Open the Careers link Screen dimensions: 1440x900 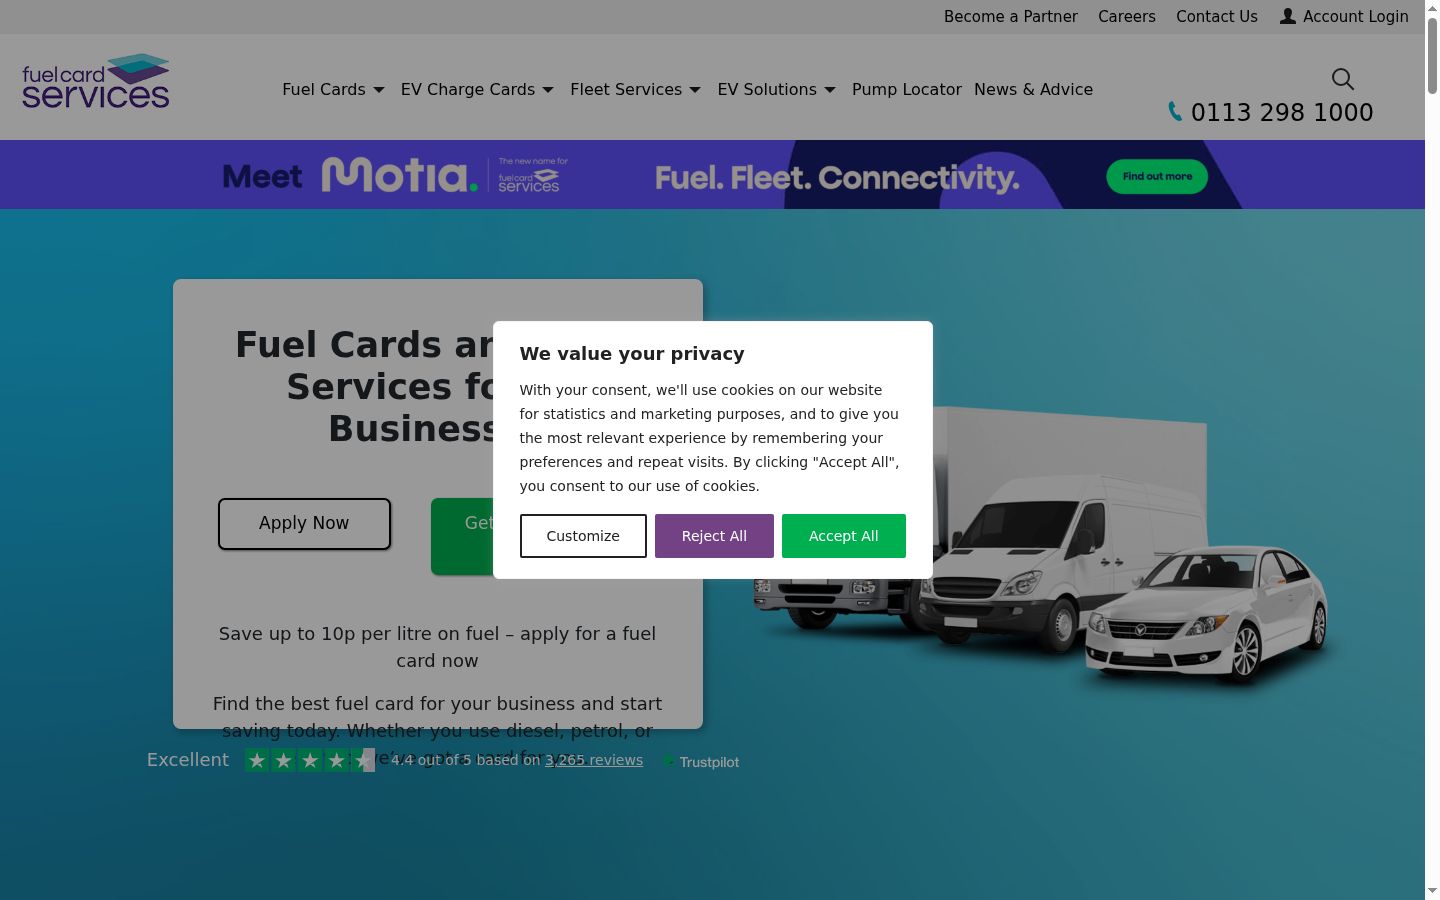[x=1127, y=16]
